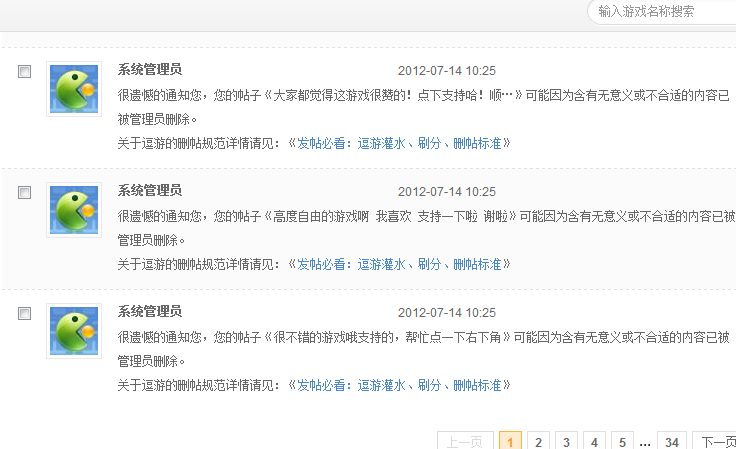
Task: Check the box for the 大家都觉得这游戏很赞的 message
Action: 24,72
